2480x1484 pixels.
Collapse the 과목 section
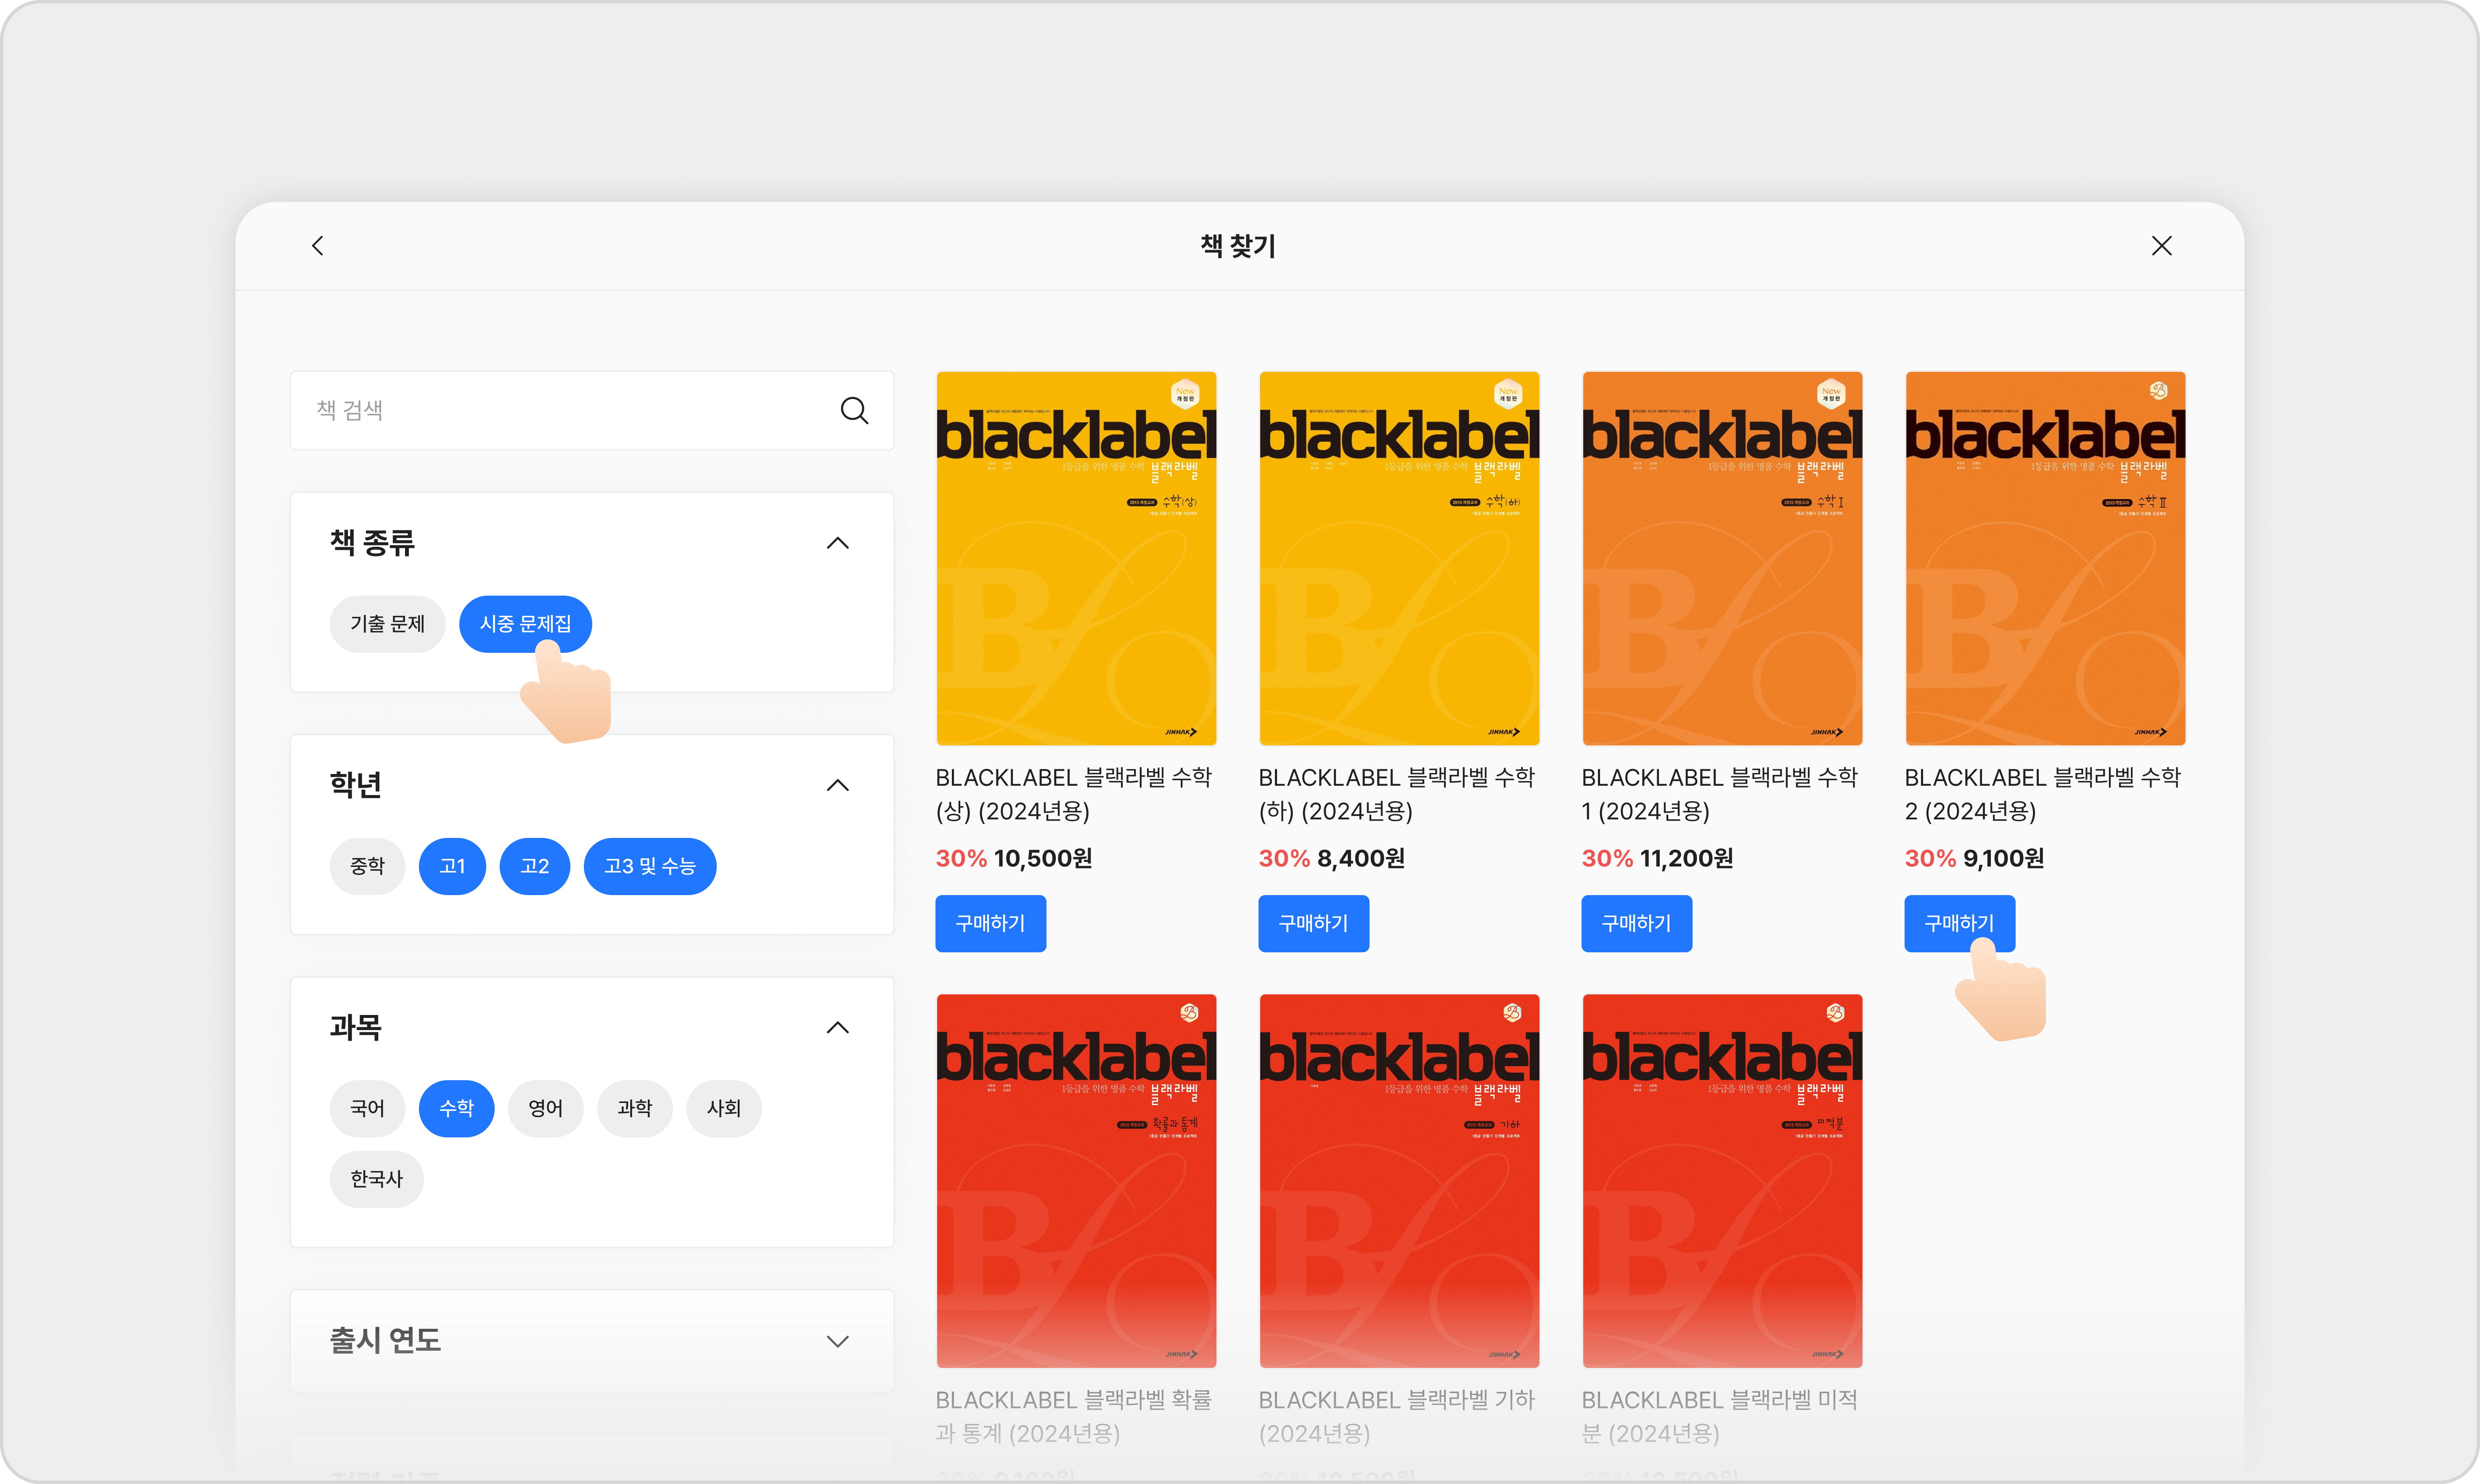[838, 1027]
